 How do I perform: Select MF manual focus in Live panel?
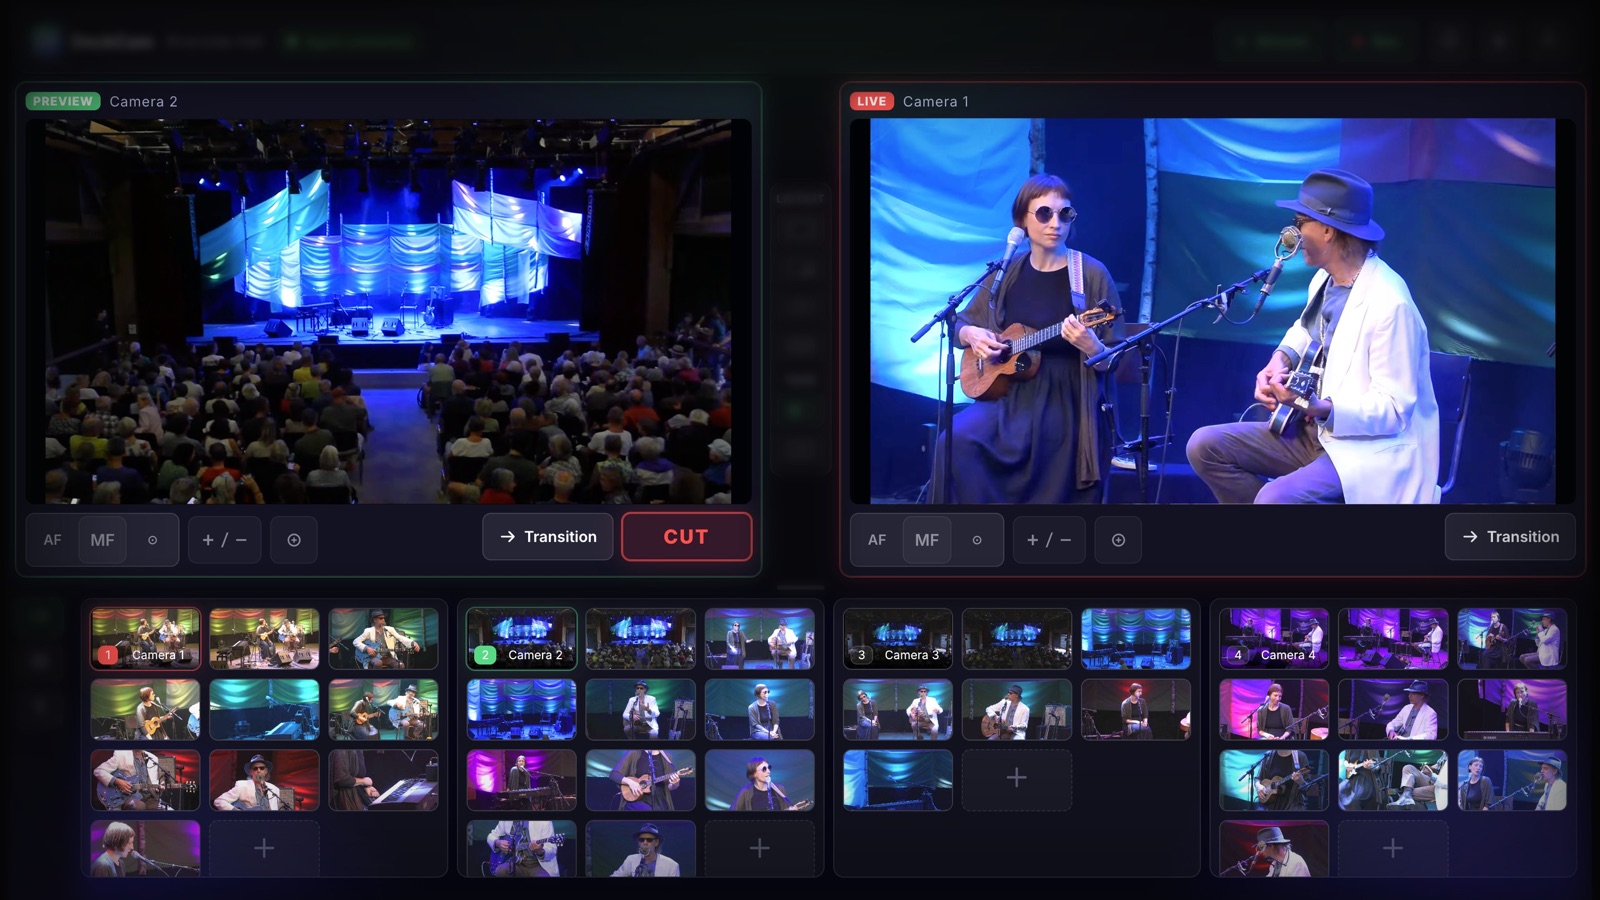tap(927, 540)
